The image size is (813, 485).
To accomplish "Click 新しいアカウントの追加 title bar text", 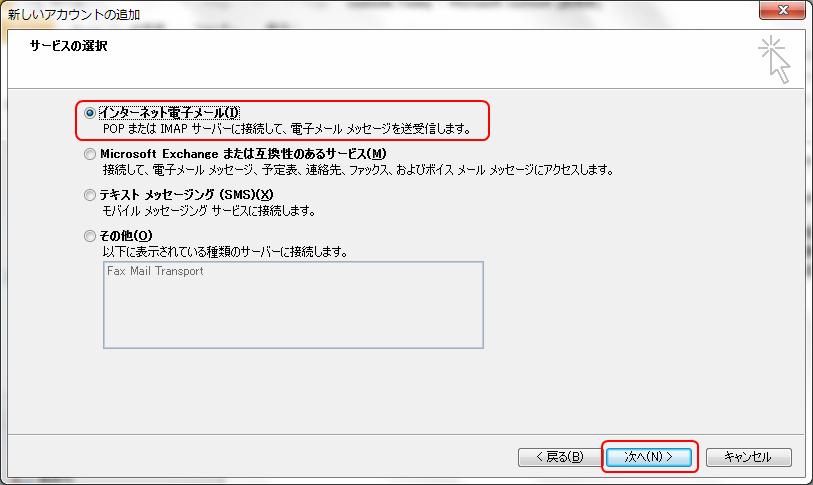I will point(74,15).
